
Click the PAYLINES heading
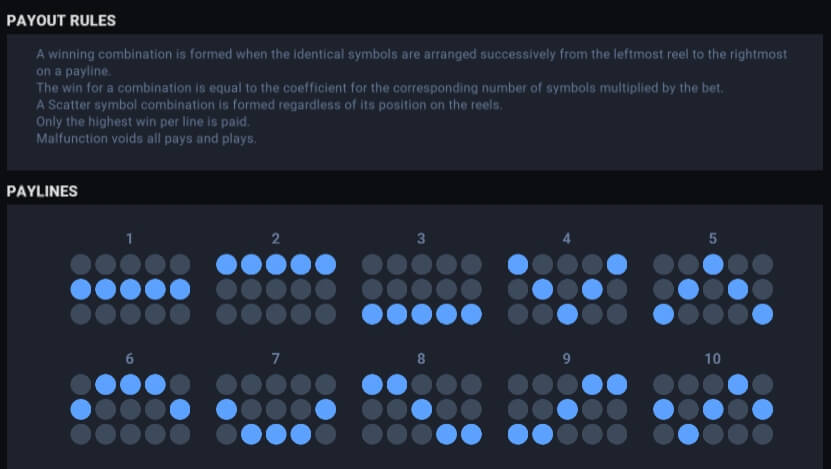42,191
